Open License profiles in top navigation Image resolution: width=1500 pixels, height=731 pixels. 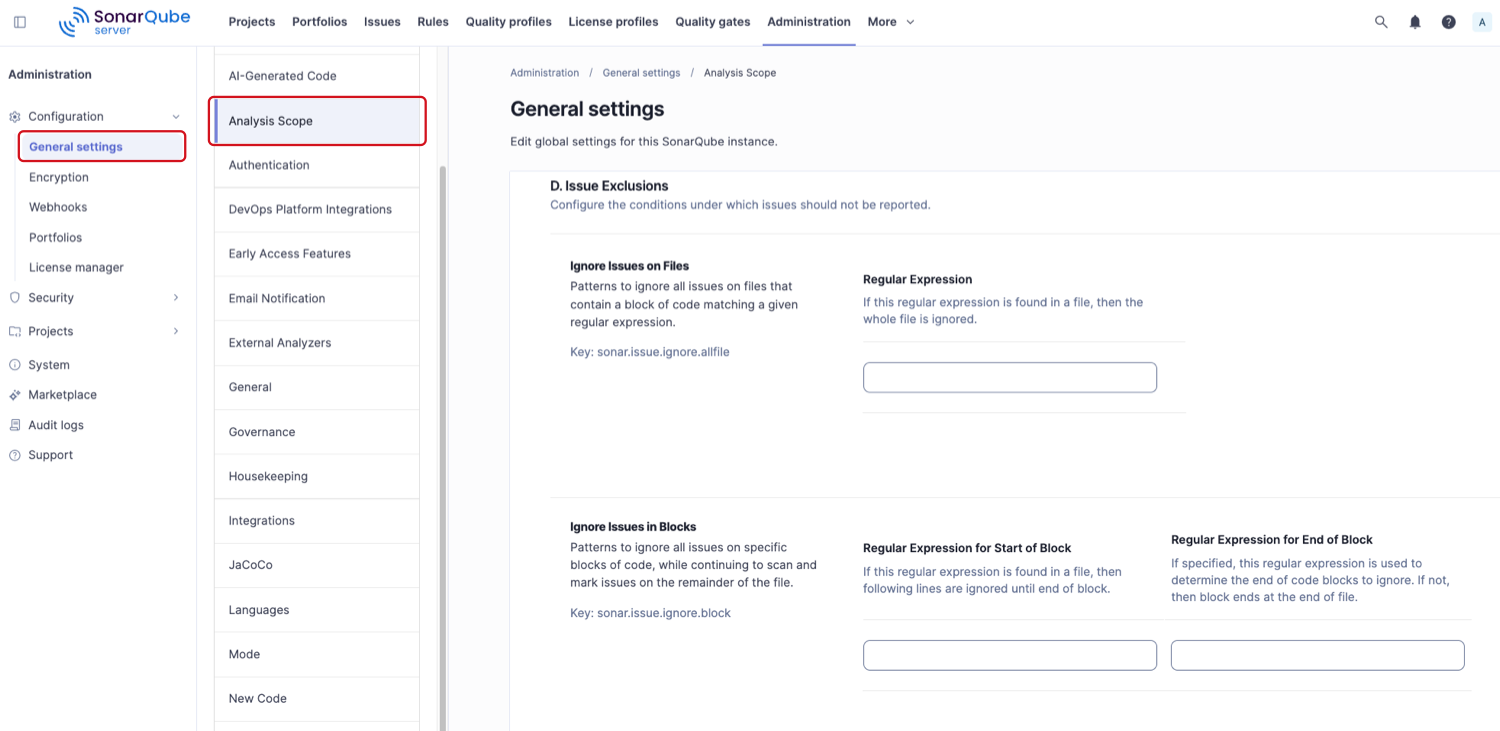(x=613, y=22)
